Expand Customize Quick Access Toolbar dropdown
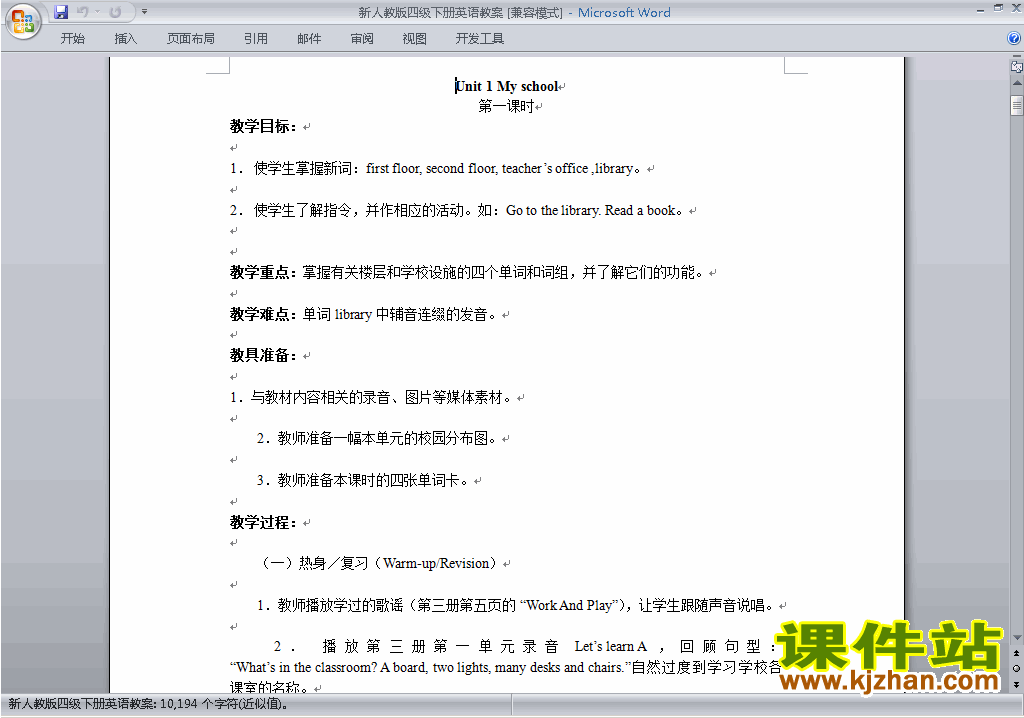Viewport: 1024px width, 718px height. [144, 12]
